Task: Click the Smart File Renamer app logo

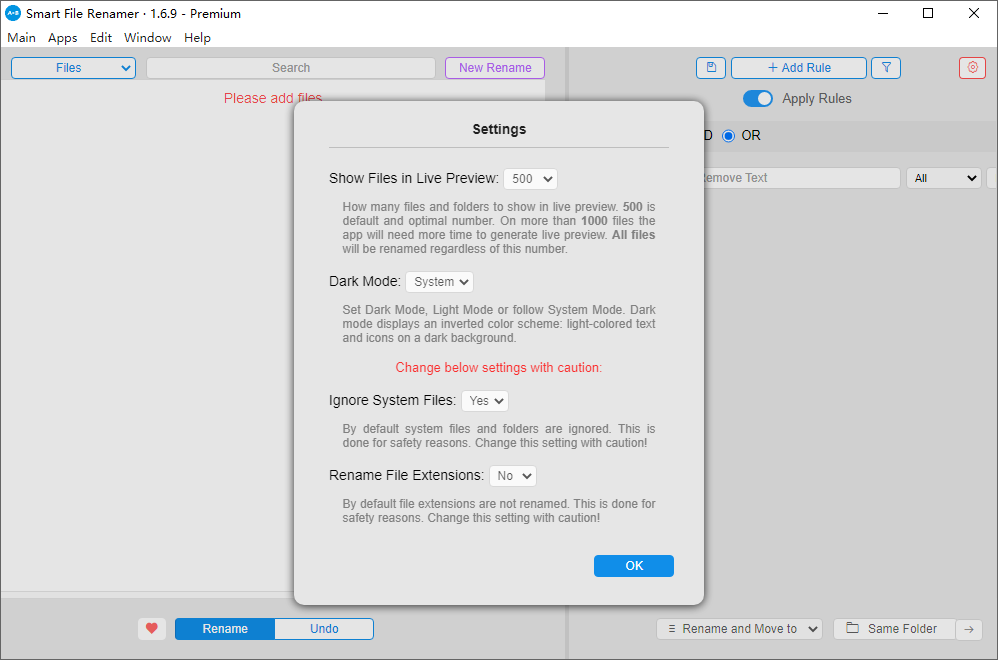Action: point(13,13)
